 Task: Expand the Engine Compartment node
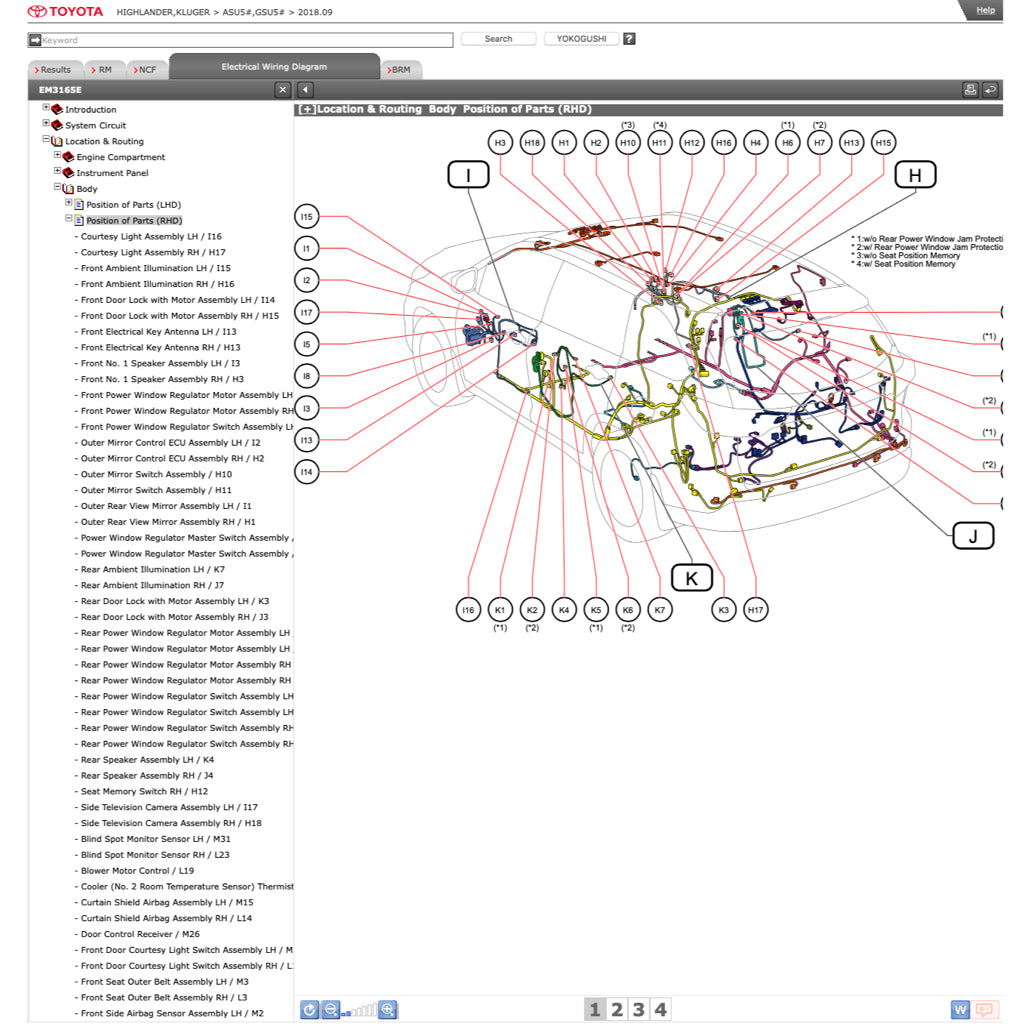coord(58,156)
